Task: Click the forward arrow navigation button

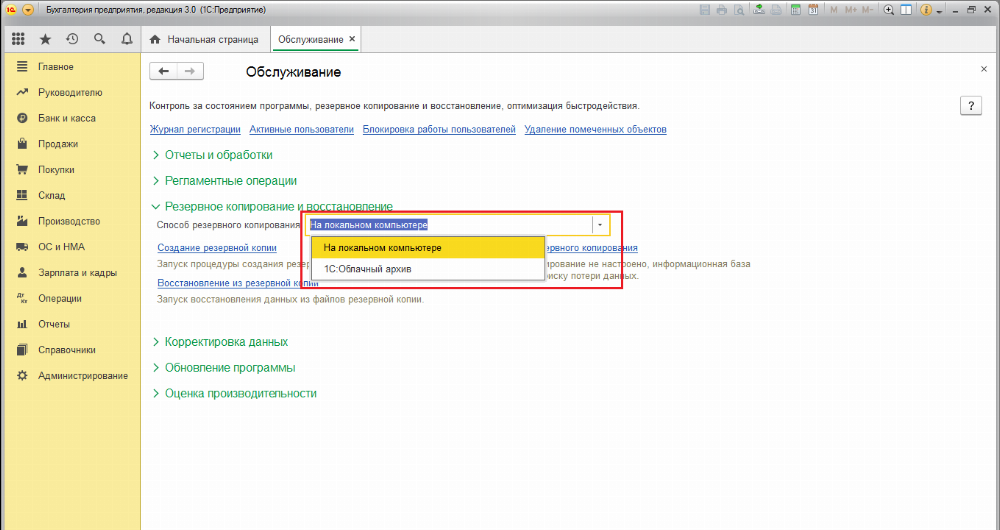Action: tap(190, 71)
